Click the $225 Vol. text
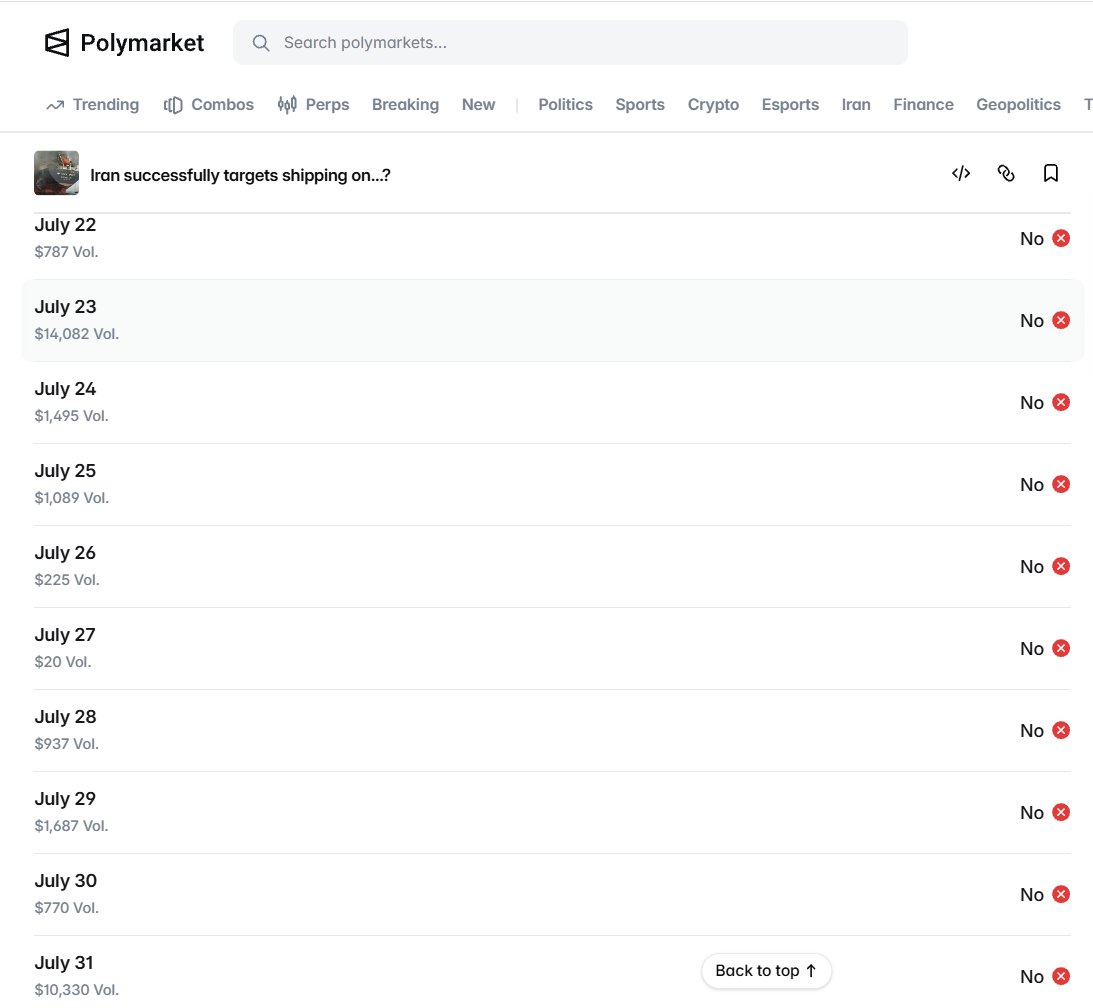This screenshot has height=1008, width=1093. pyautogui.click(x=67, y=580)
